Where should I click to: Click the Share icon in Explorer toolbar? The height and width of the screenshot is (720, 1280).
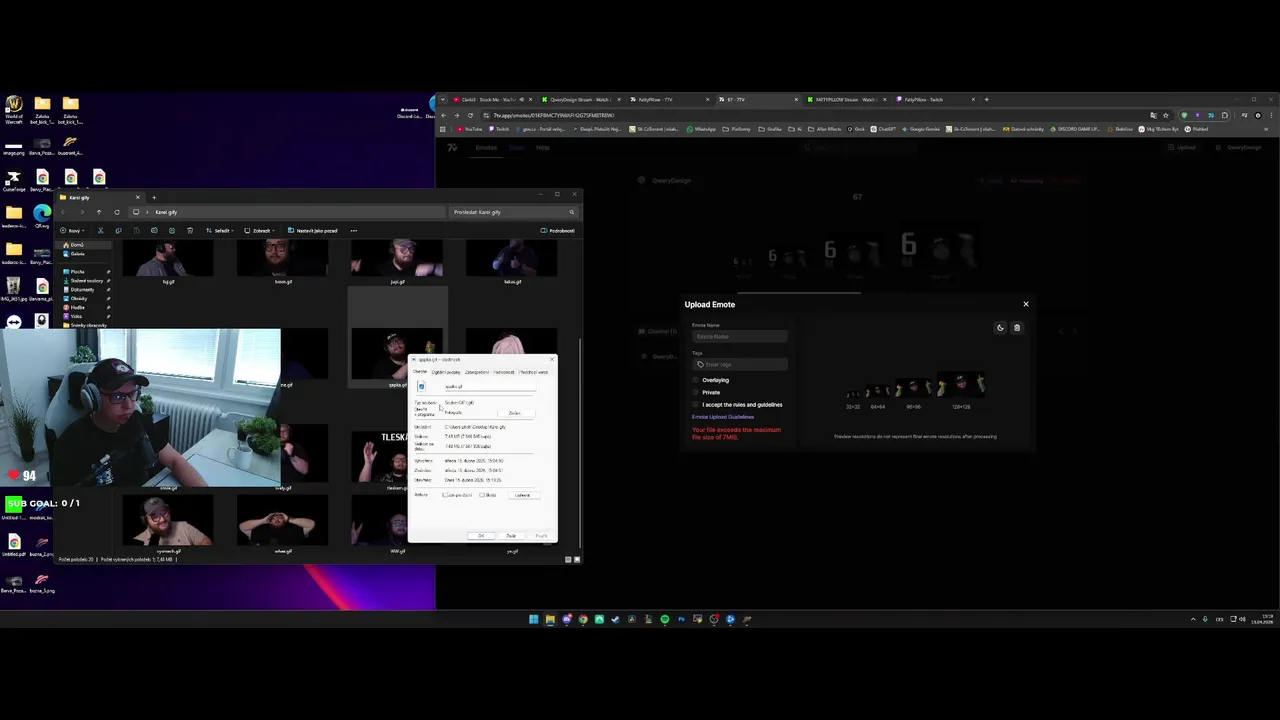pyautogui.click(x=172, y=230)
